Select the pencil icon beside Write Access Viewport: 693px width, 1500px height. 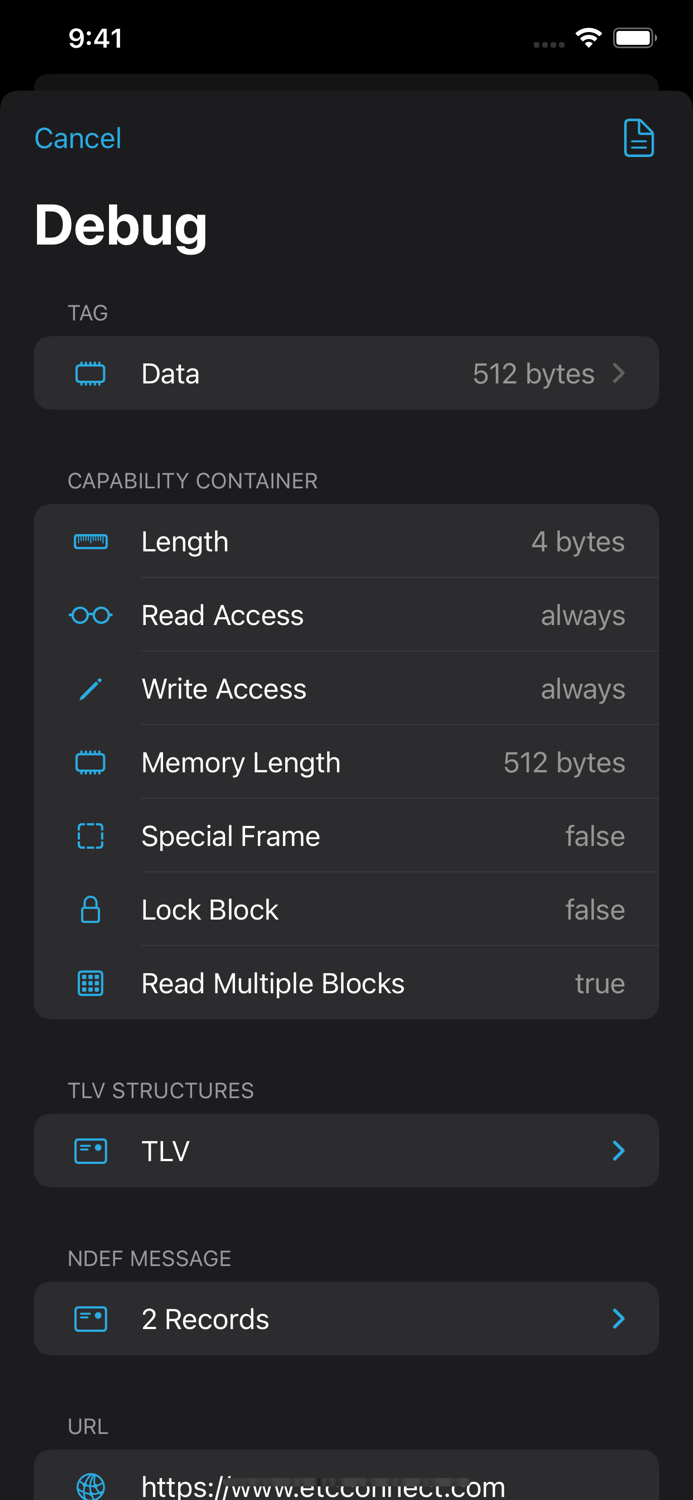90,688
